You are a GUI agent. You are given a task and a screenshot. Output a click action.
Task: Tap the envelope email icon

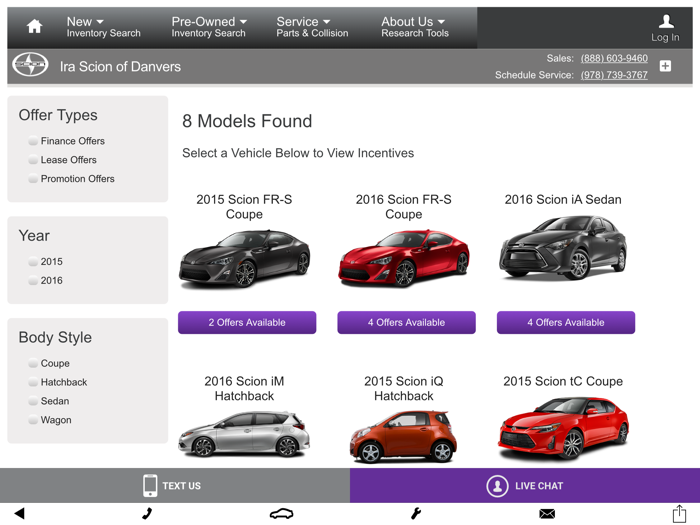click(547, 514)
